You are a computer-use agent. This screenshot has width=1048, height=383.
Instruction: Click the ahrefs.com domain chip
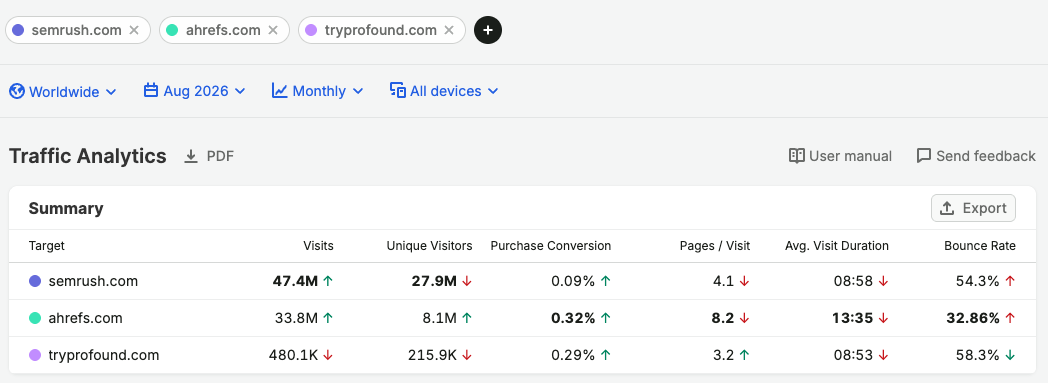coord(224,30)
